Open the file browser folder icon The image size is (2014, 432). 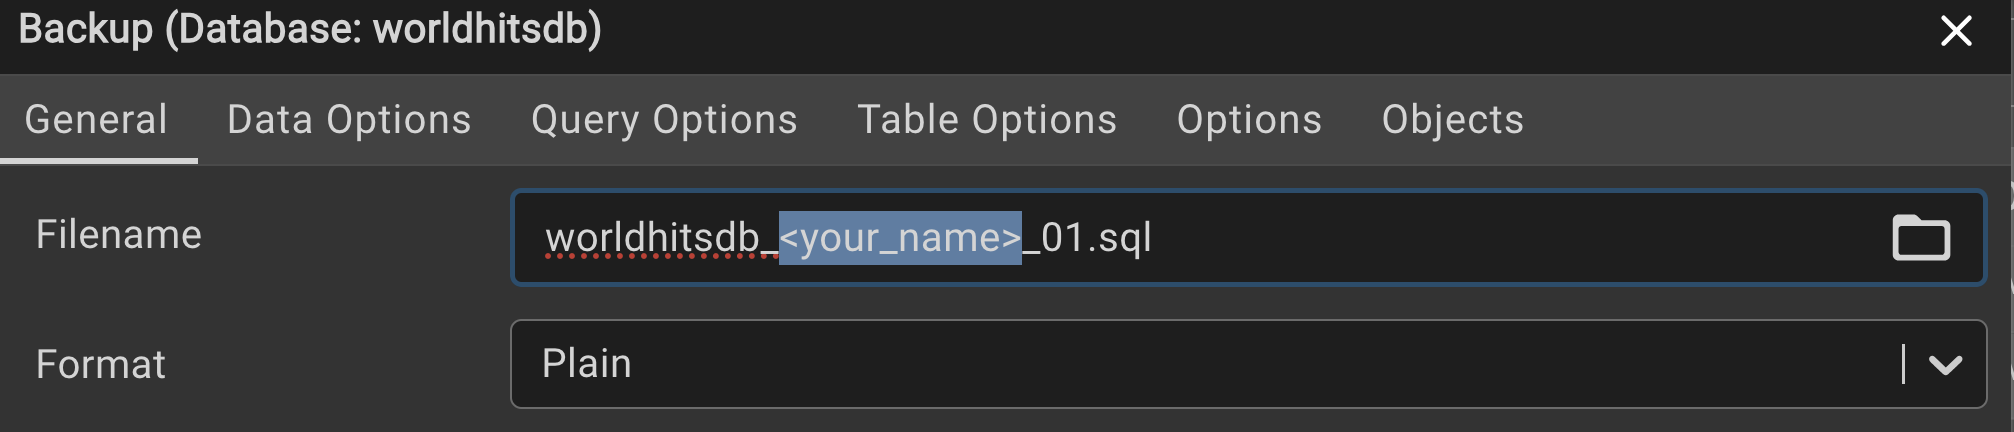coord(1920,238)
